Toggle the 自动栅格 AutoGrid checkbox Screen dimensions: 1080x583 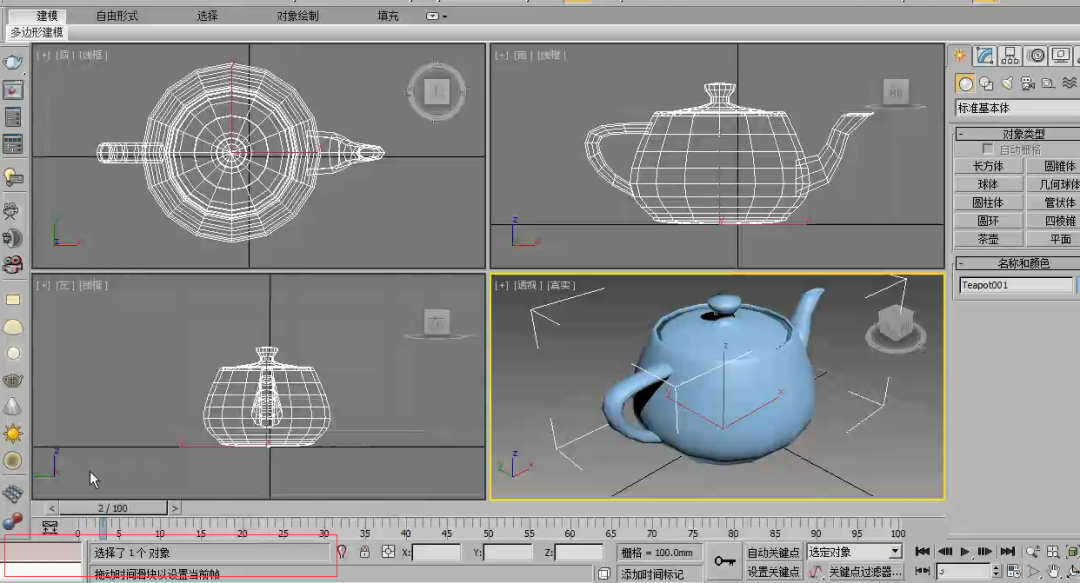tap(985, 148)
